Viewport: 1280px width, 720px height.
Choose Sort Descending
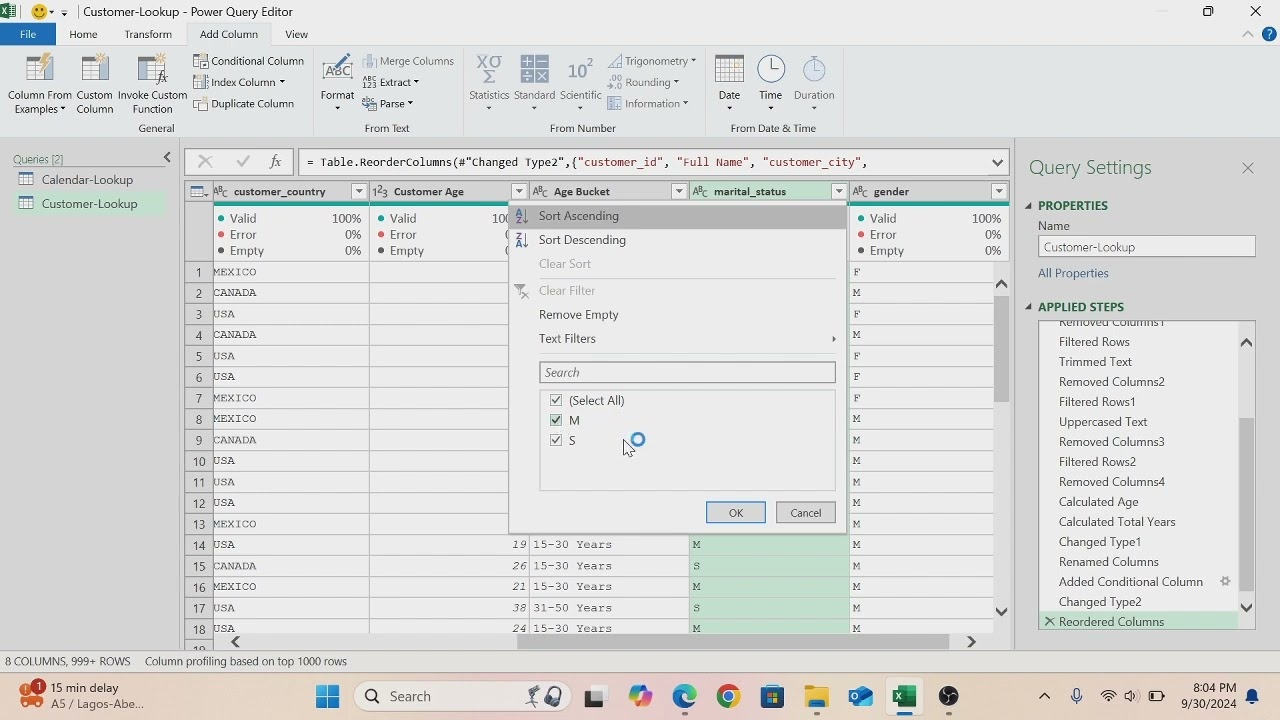pyautogui.click(x=678, y=240)
